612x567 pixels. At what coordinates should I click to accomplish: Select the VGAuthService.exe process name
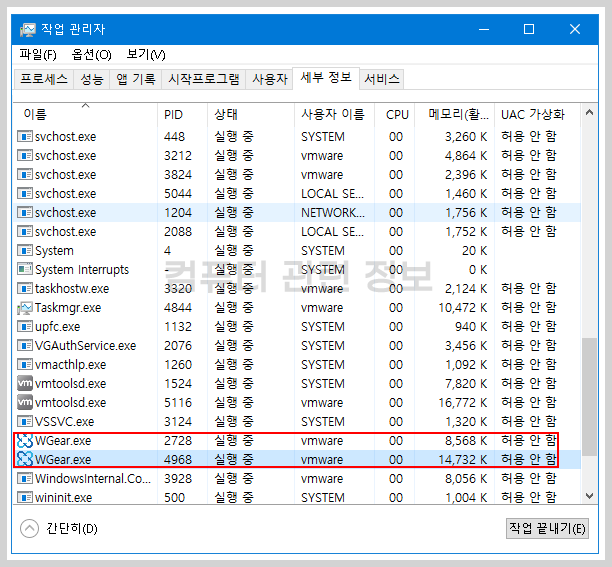[x=85, y=346]
